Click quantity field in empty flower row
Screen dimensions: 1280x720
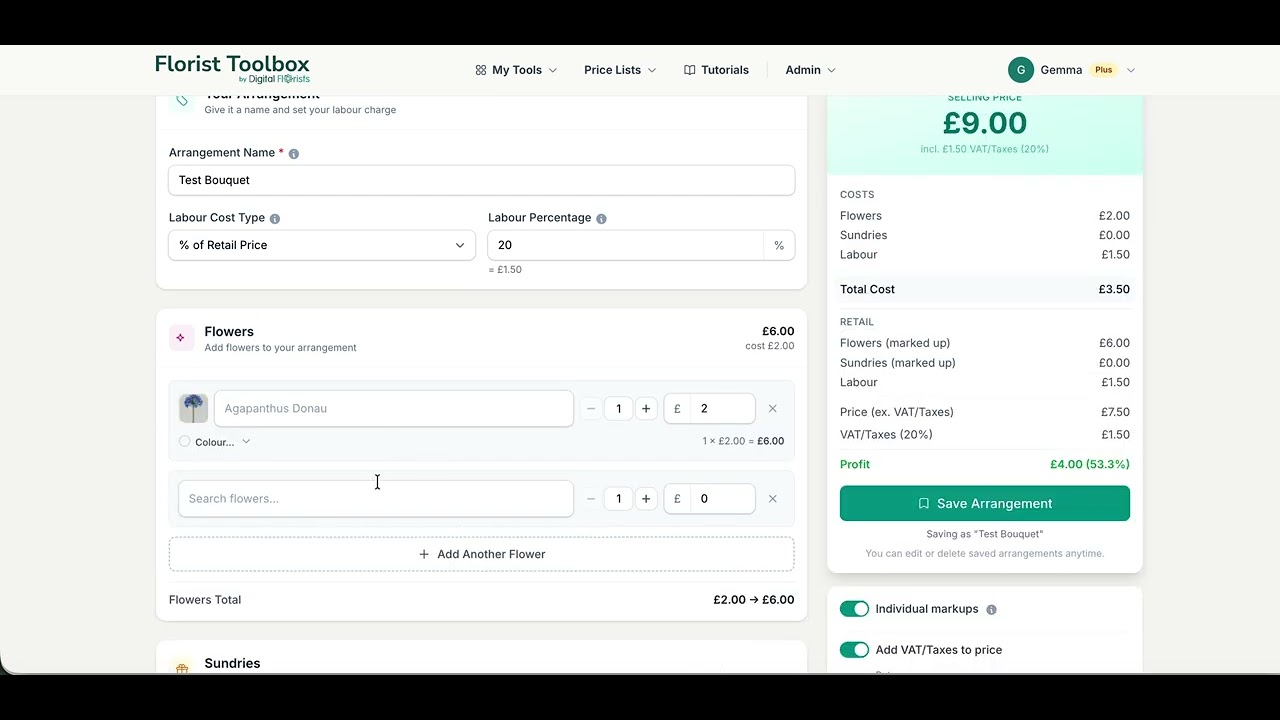(618, 498)
